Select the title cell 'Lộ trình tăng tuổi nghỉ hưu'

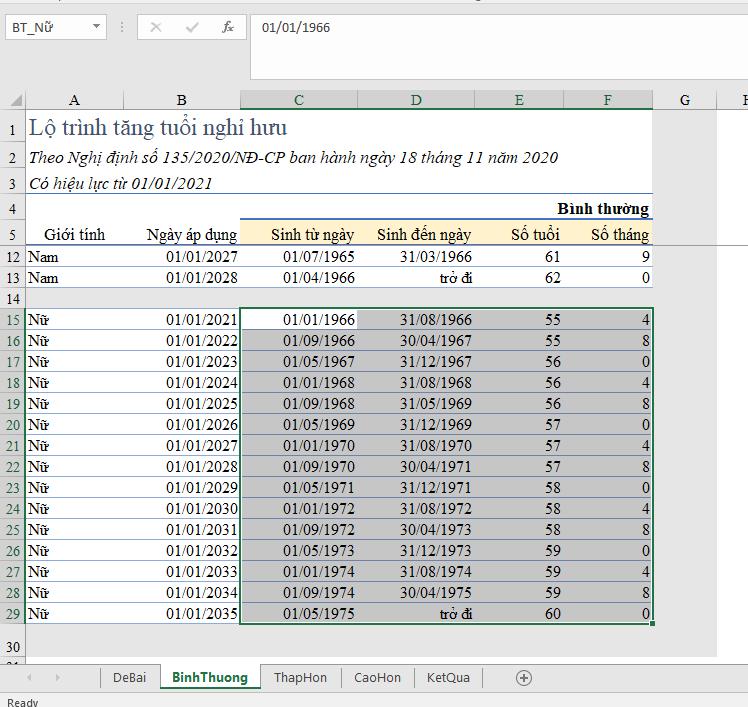(158, 128)
